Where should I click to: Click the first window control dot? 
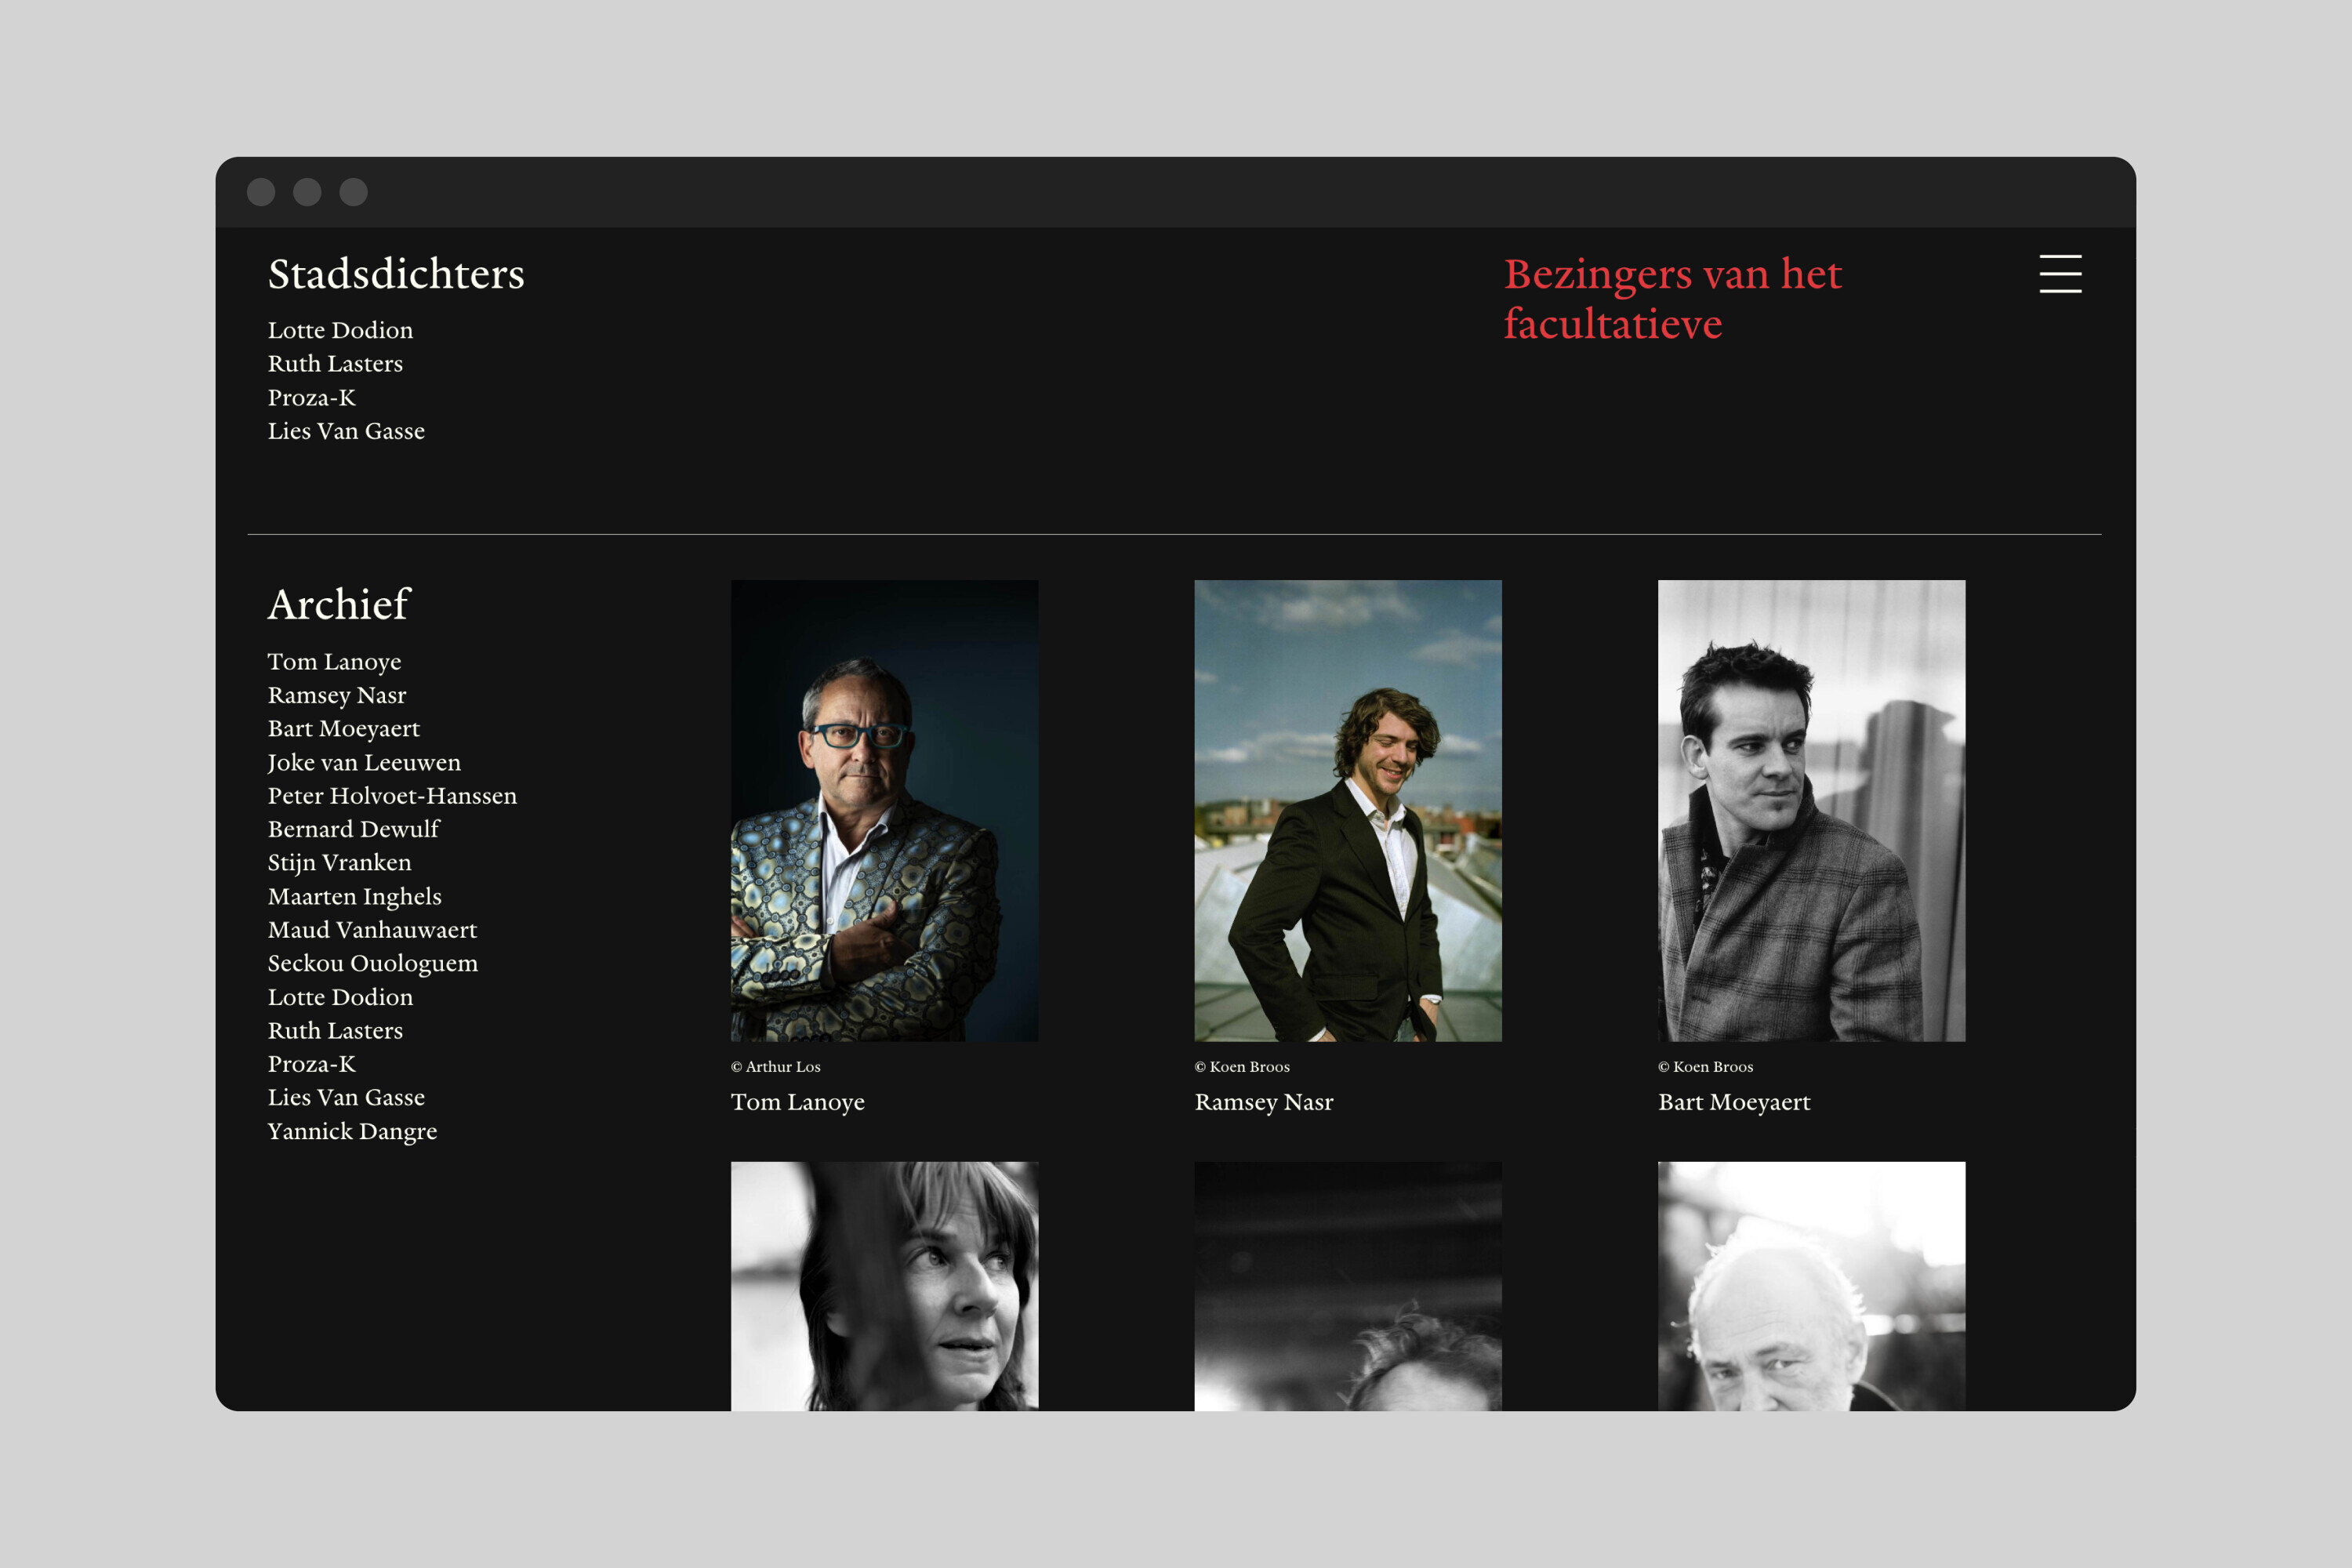click(261, 192)
